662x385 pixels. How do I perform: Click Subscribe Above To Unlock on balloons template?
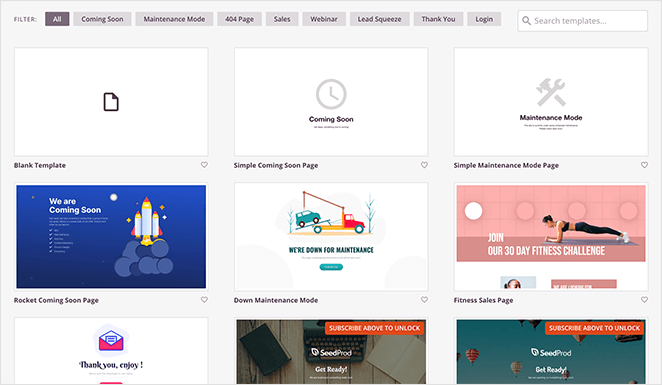click(x=594, y=328)
